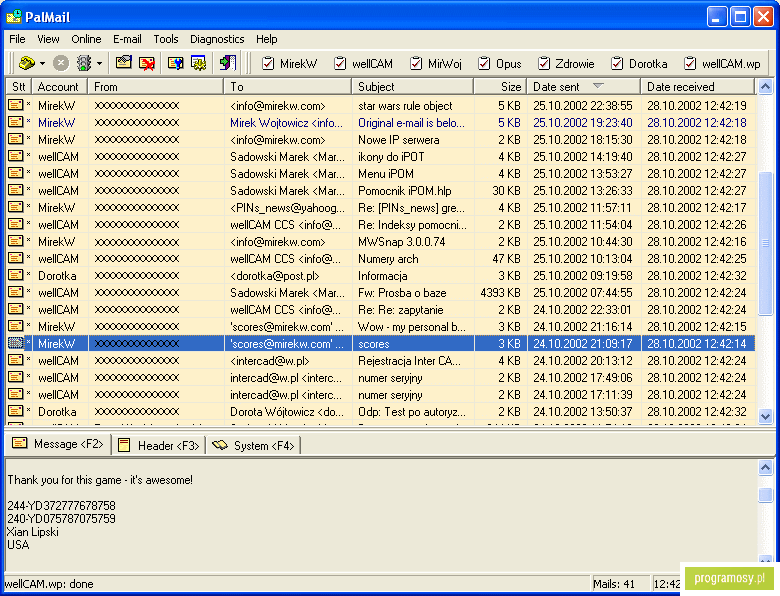Select the 'Re: [PINs_news] gre...' message
This screenshot has height=596, width=780.
pos(381,207)
